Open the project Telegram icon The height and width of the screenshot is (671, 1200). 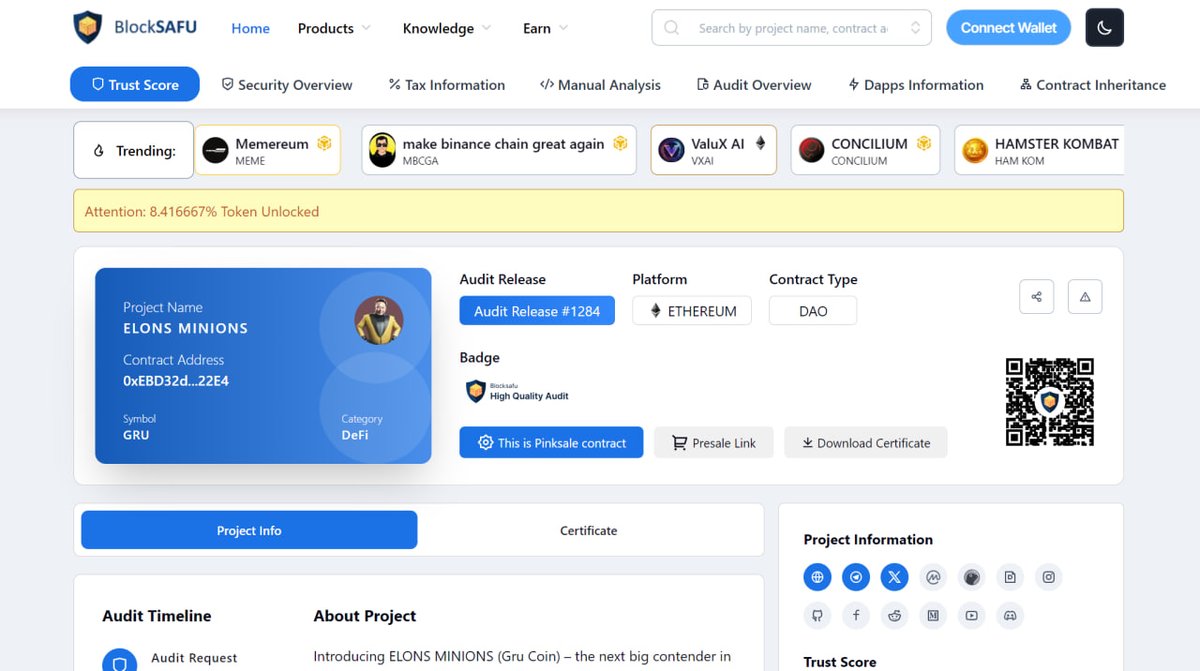coord(856,577)
